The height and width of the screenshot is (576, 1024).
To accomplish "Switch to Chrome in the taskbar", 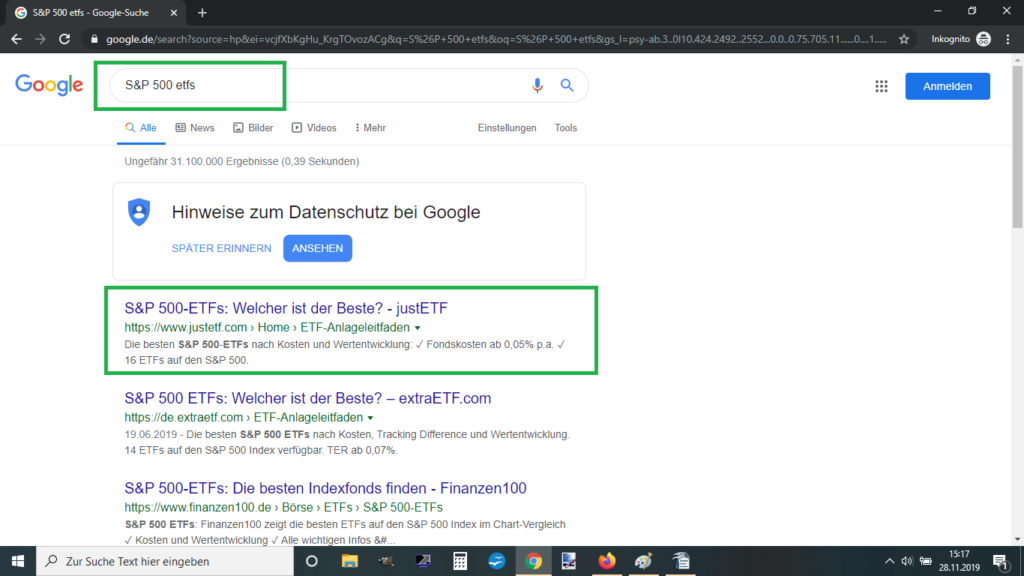I will 534,561.
